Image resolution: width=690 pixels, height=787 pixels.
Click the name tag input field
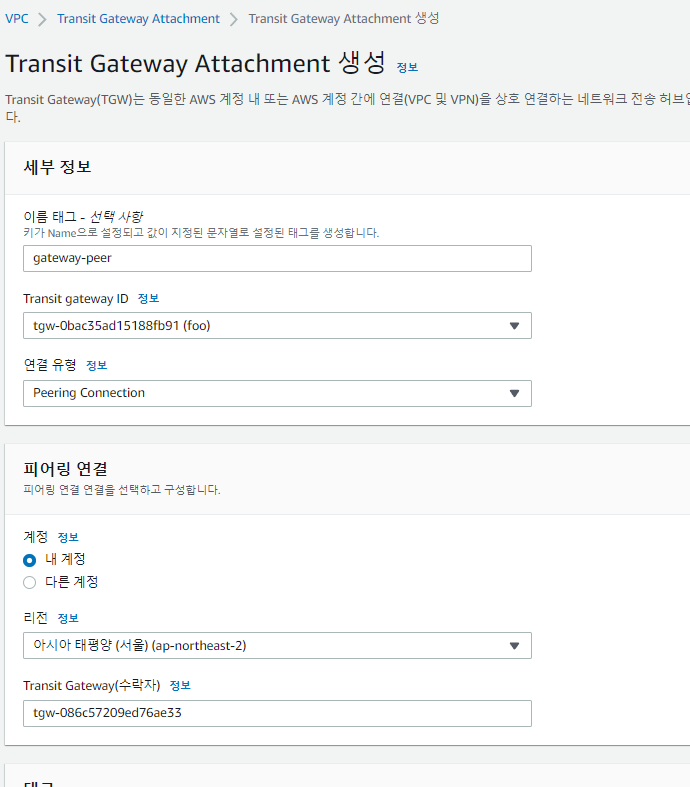click(277, 258)
